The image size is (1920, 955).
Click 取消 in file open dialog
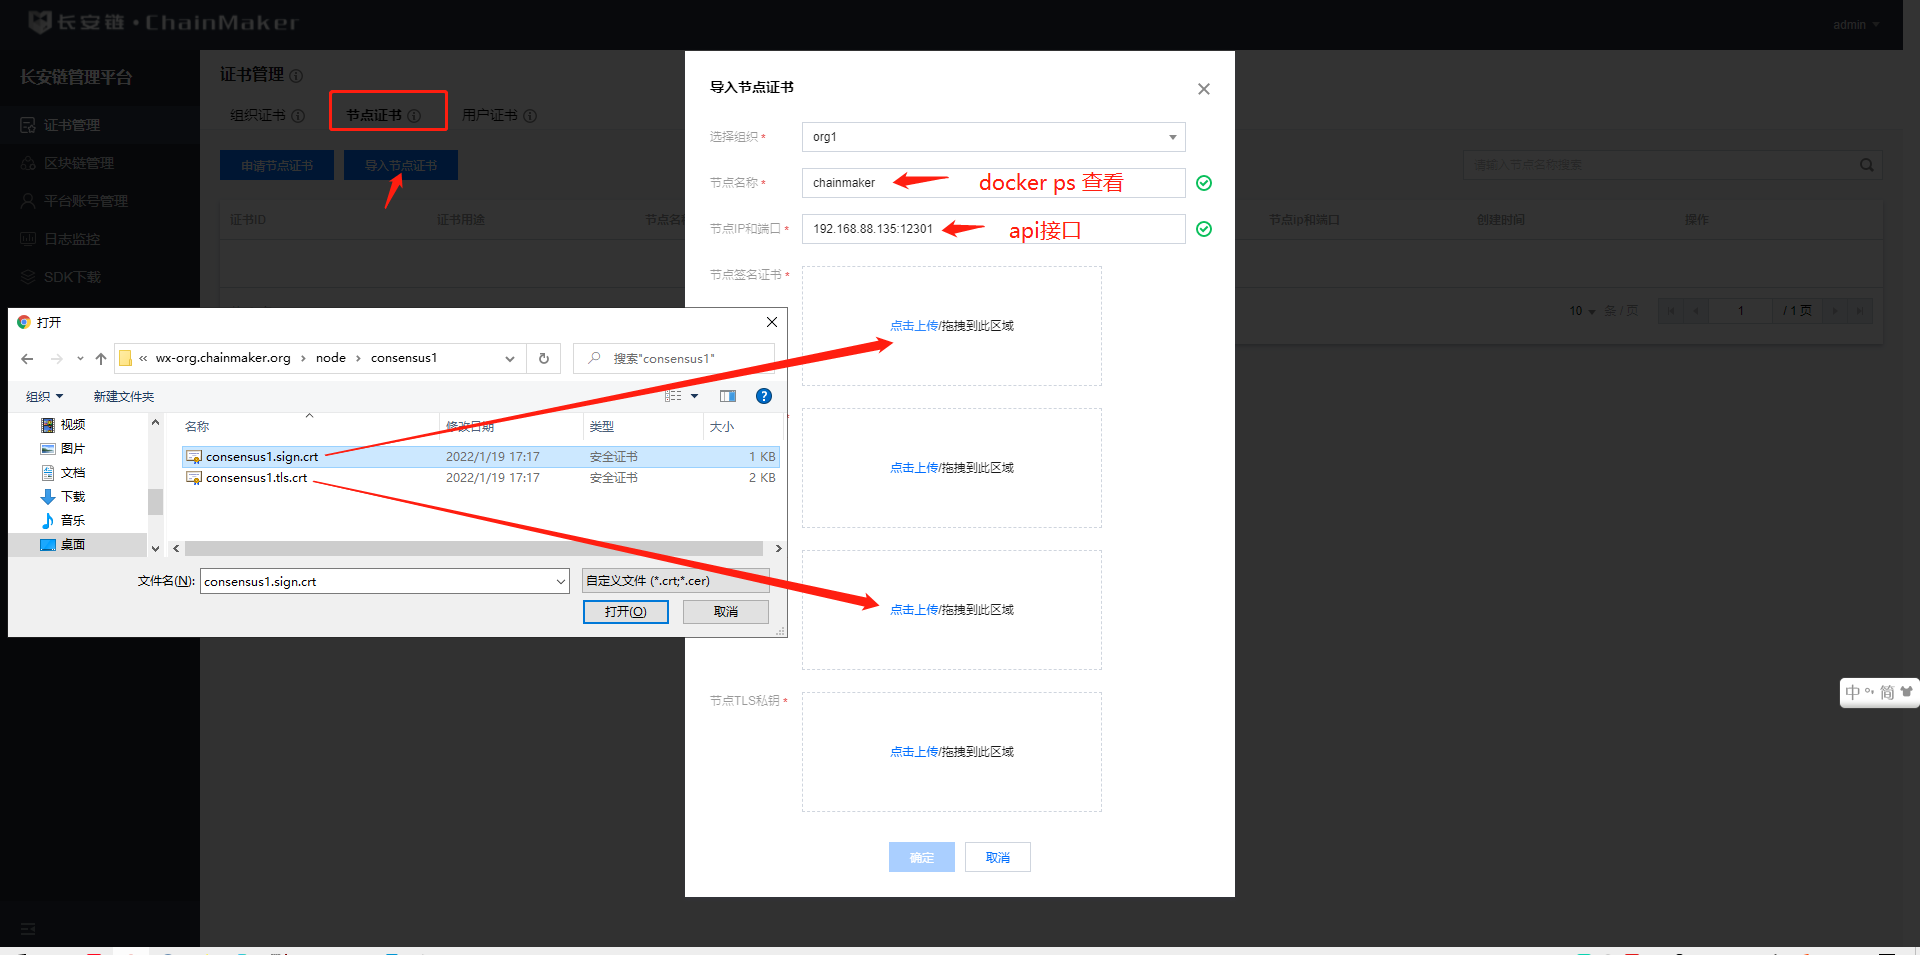(x=726, y=612)
